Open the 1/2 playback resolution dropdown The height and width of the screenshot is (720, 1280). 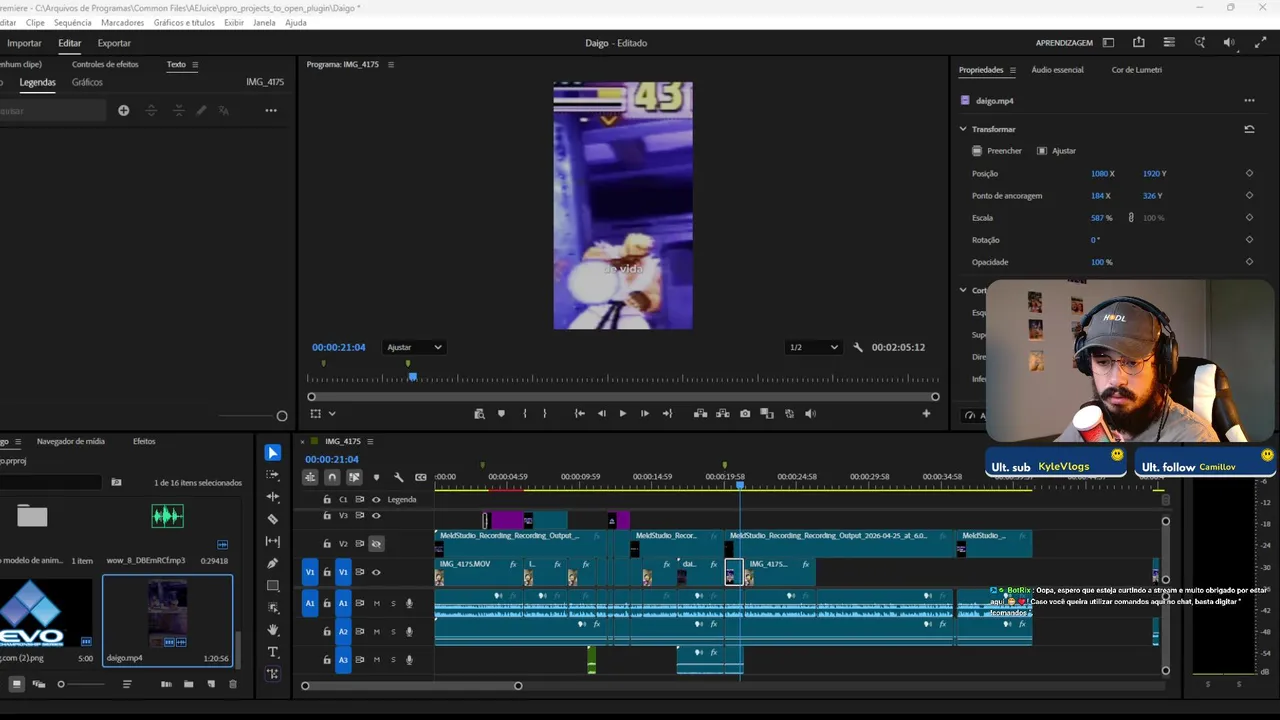pyautogui.click(x=813, y=347)
